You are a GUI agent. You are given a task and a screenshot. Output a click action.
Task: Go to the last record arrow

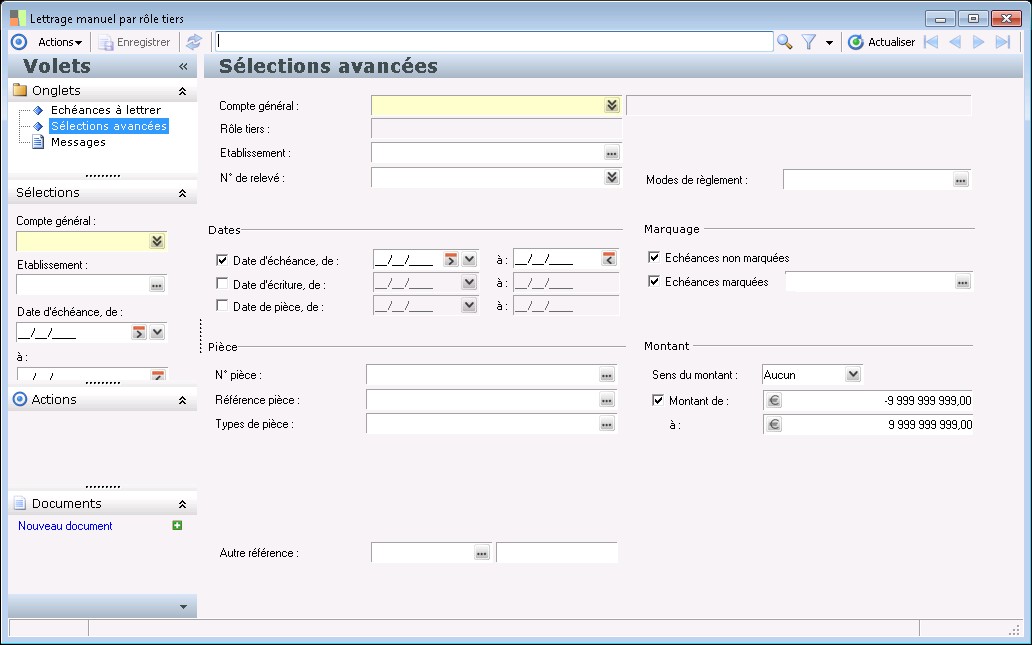pos(1003,42)
